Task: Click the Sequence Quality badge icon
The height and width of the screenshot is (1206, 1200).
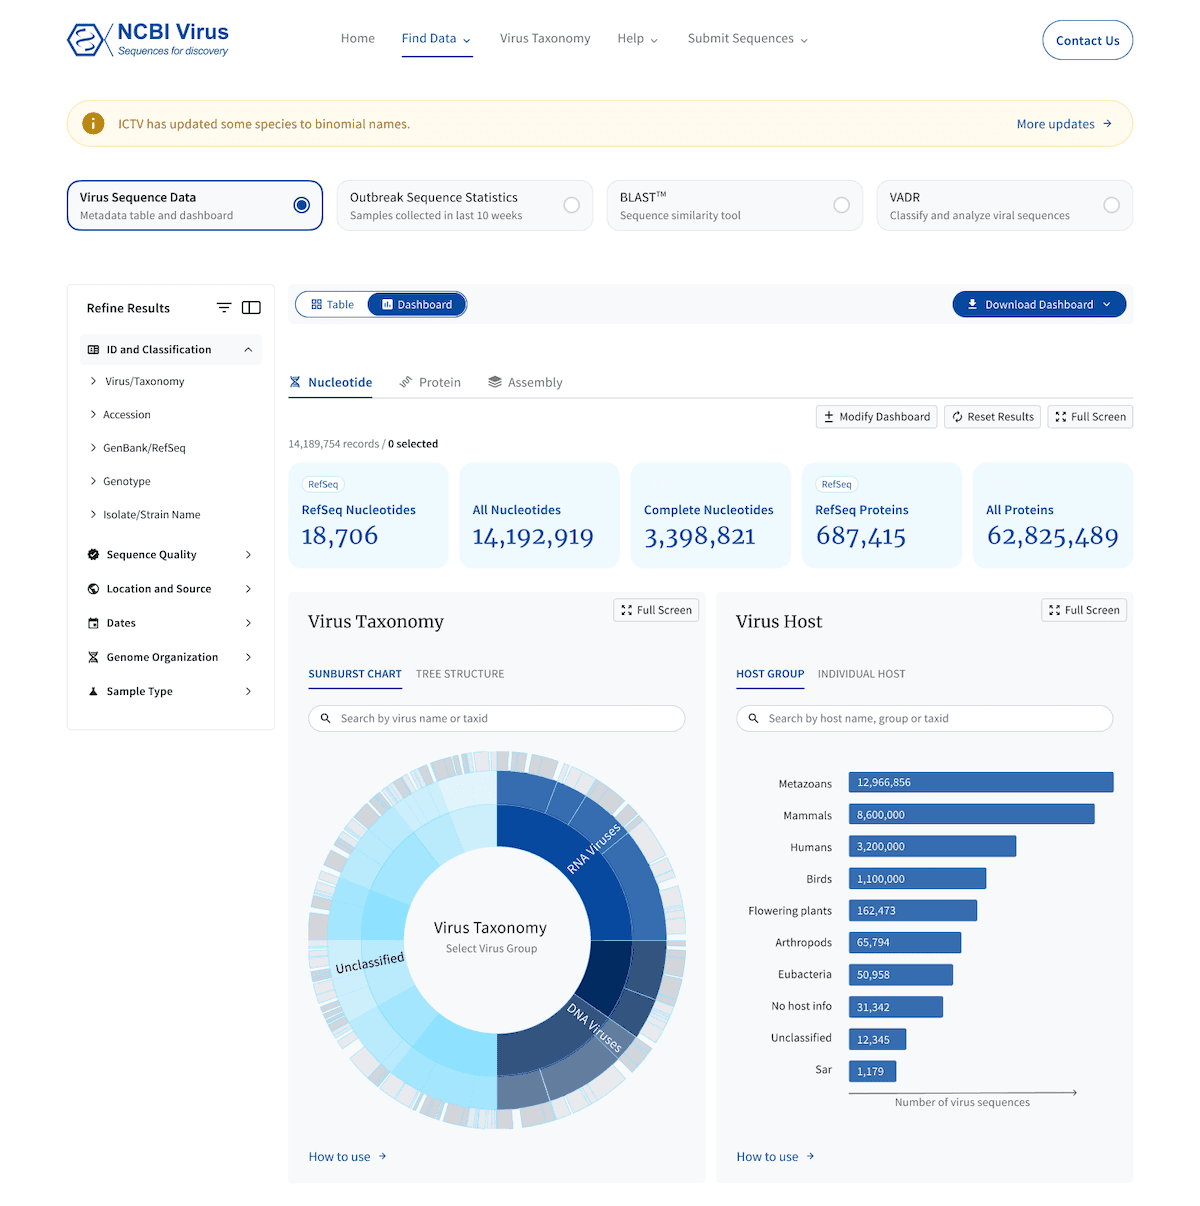Action: 93,554
